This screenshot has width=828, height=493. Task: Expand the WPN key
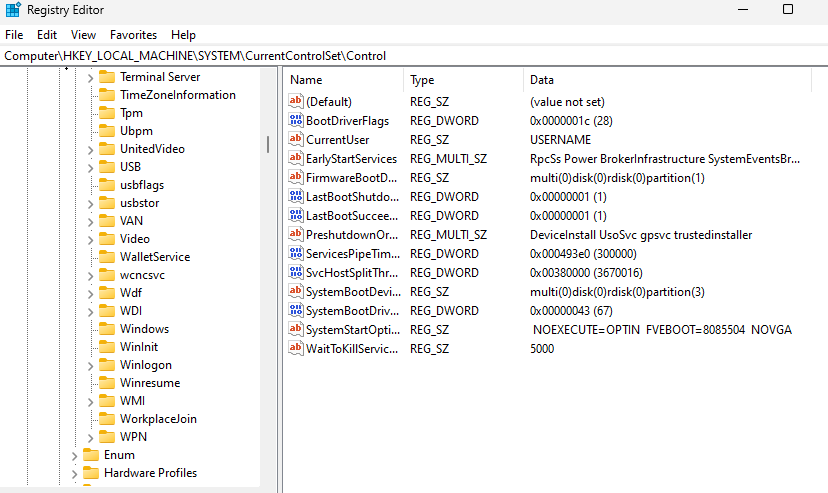tap(90, 438)
